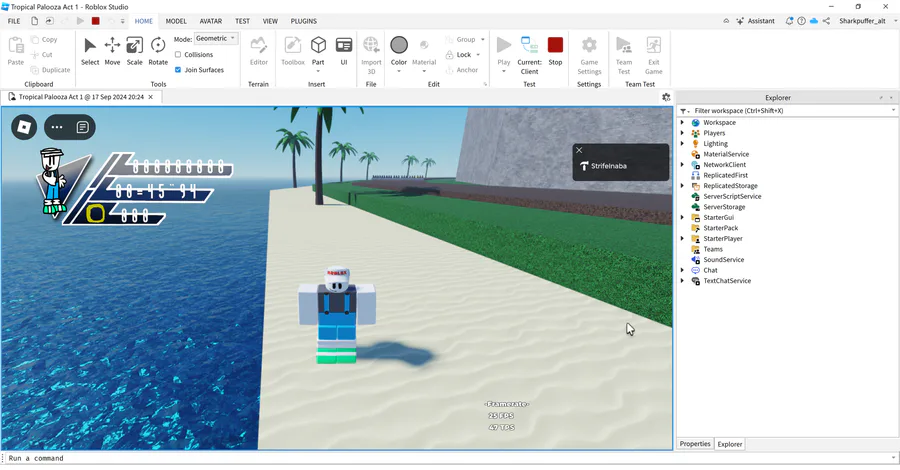Viewport: 900px width, 470px height.
Task: Open the Assistant sparkle button
Action: (755, 21)
